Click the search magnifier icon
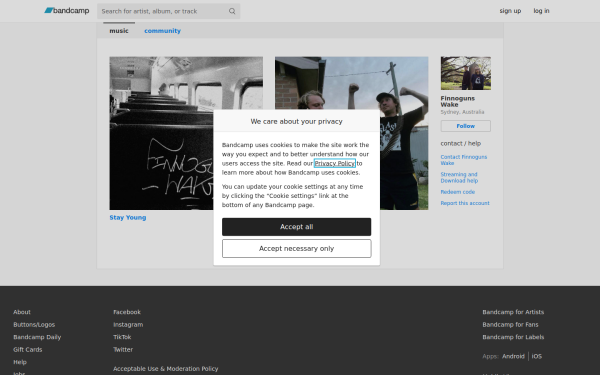The image size is (600, 375). click(x=232, y=11)
